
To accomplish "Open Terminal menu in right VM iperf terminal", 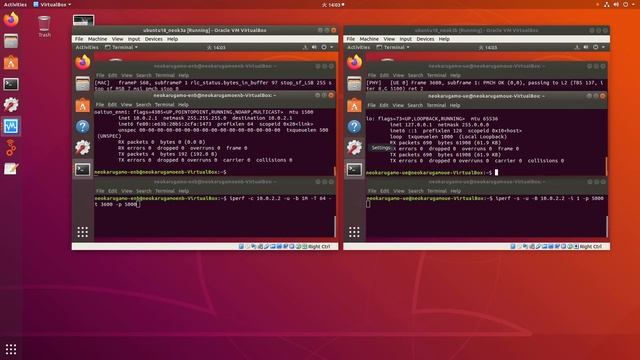I will pos(437,191).
